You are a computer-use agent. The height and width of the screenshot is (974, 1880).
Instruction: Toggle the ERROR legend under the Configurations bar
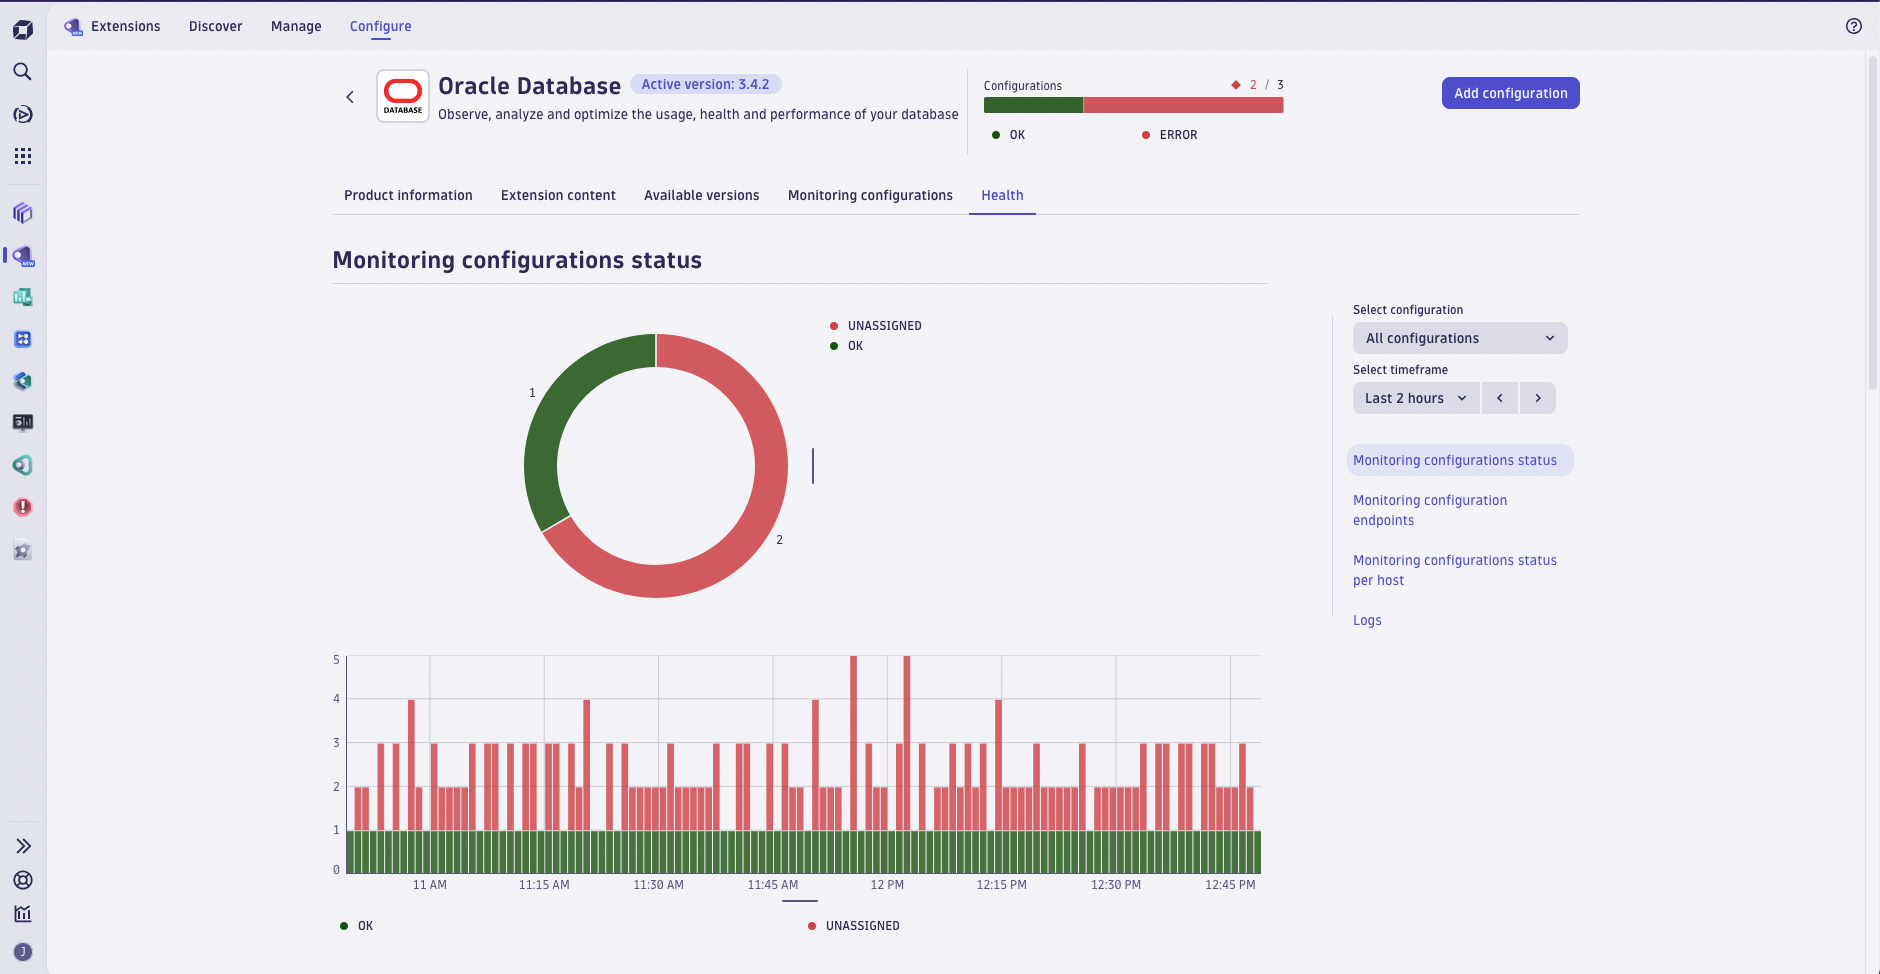pyautogui.click(x=1169, y=135)
